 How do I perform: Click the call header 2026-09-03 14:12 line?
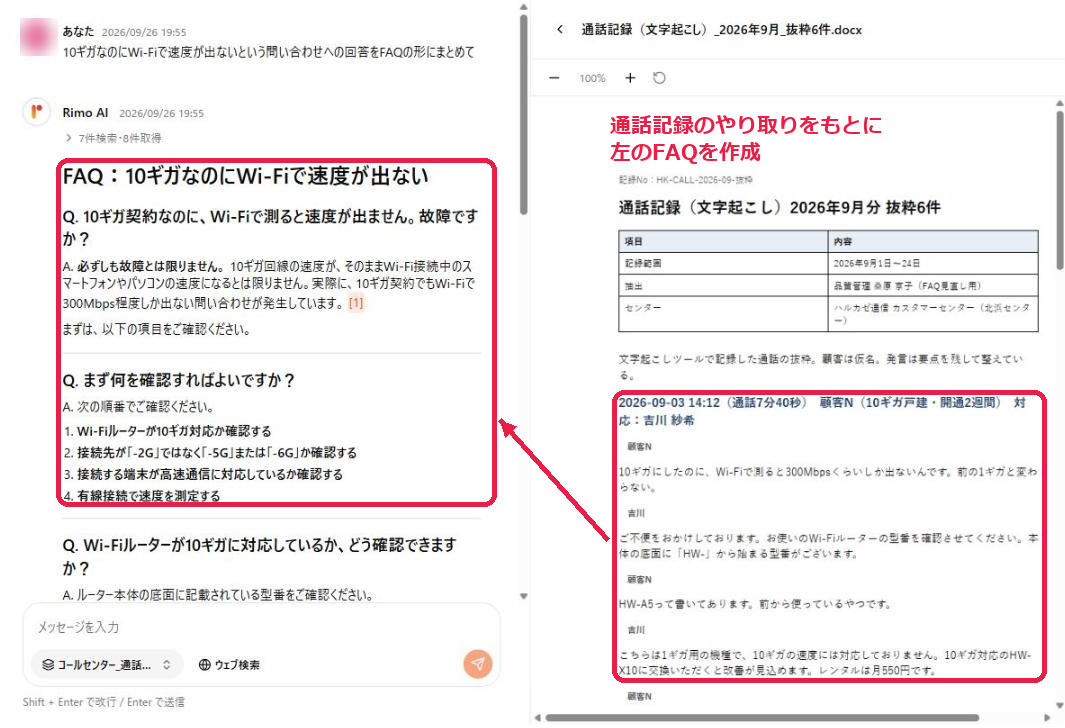pos(822,412)
